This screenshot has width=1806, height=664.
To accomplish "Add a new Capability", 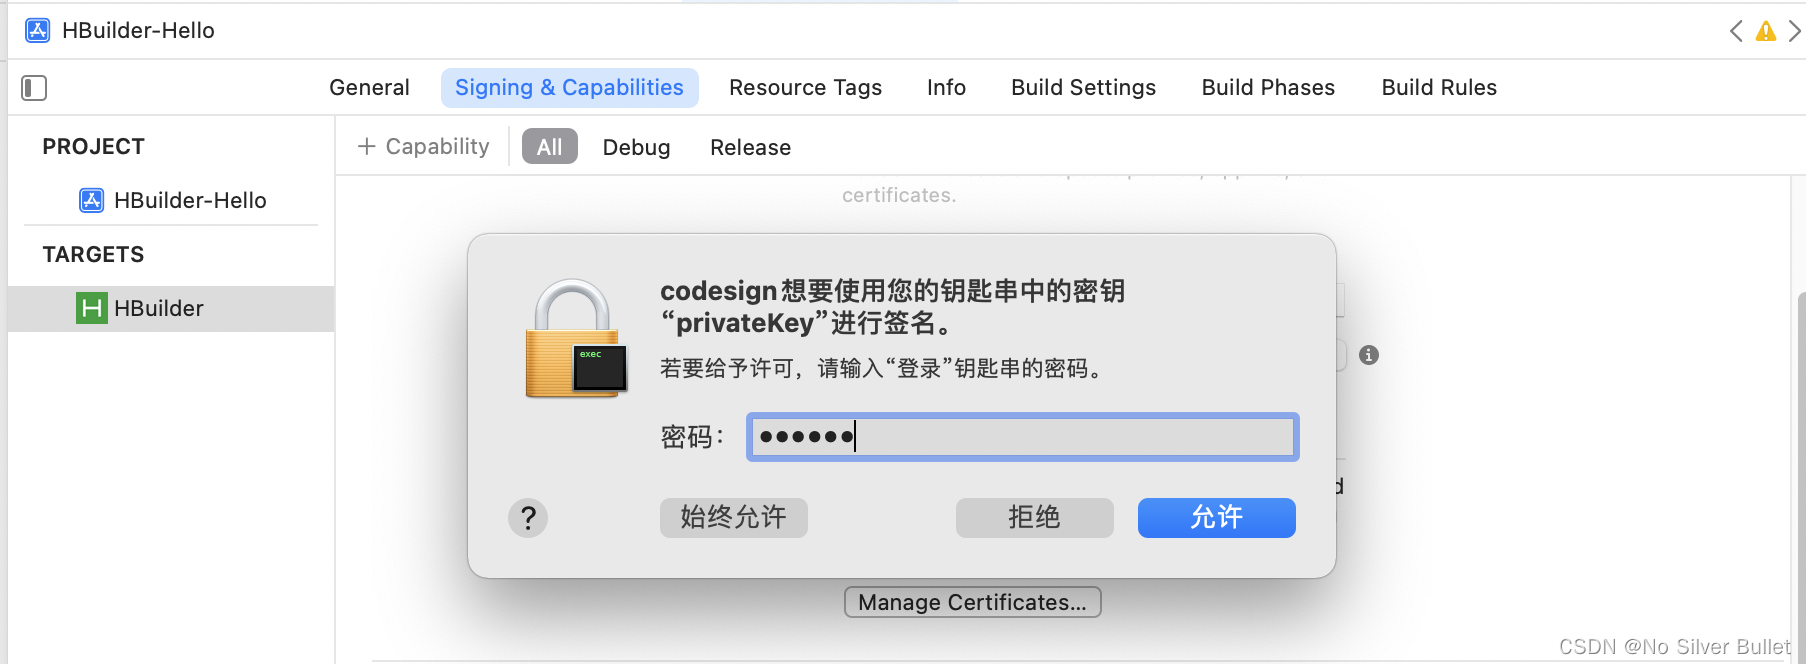I will point(424,147).
